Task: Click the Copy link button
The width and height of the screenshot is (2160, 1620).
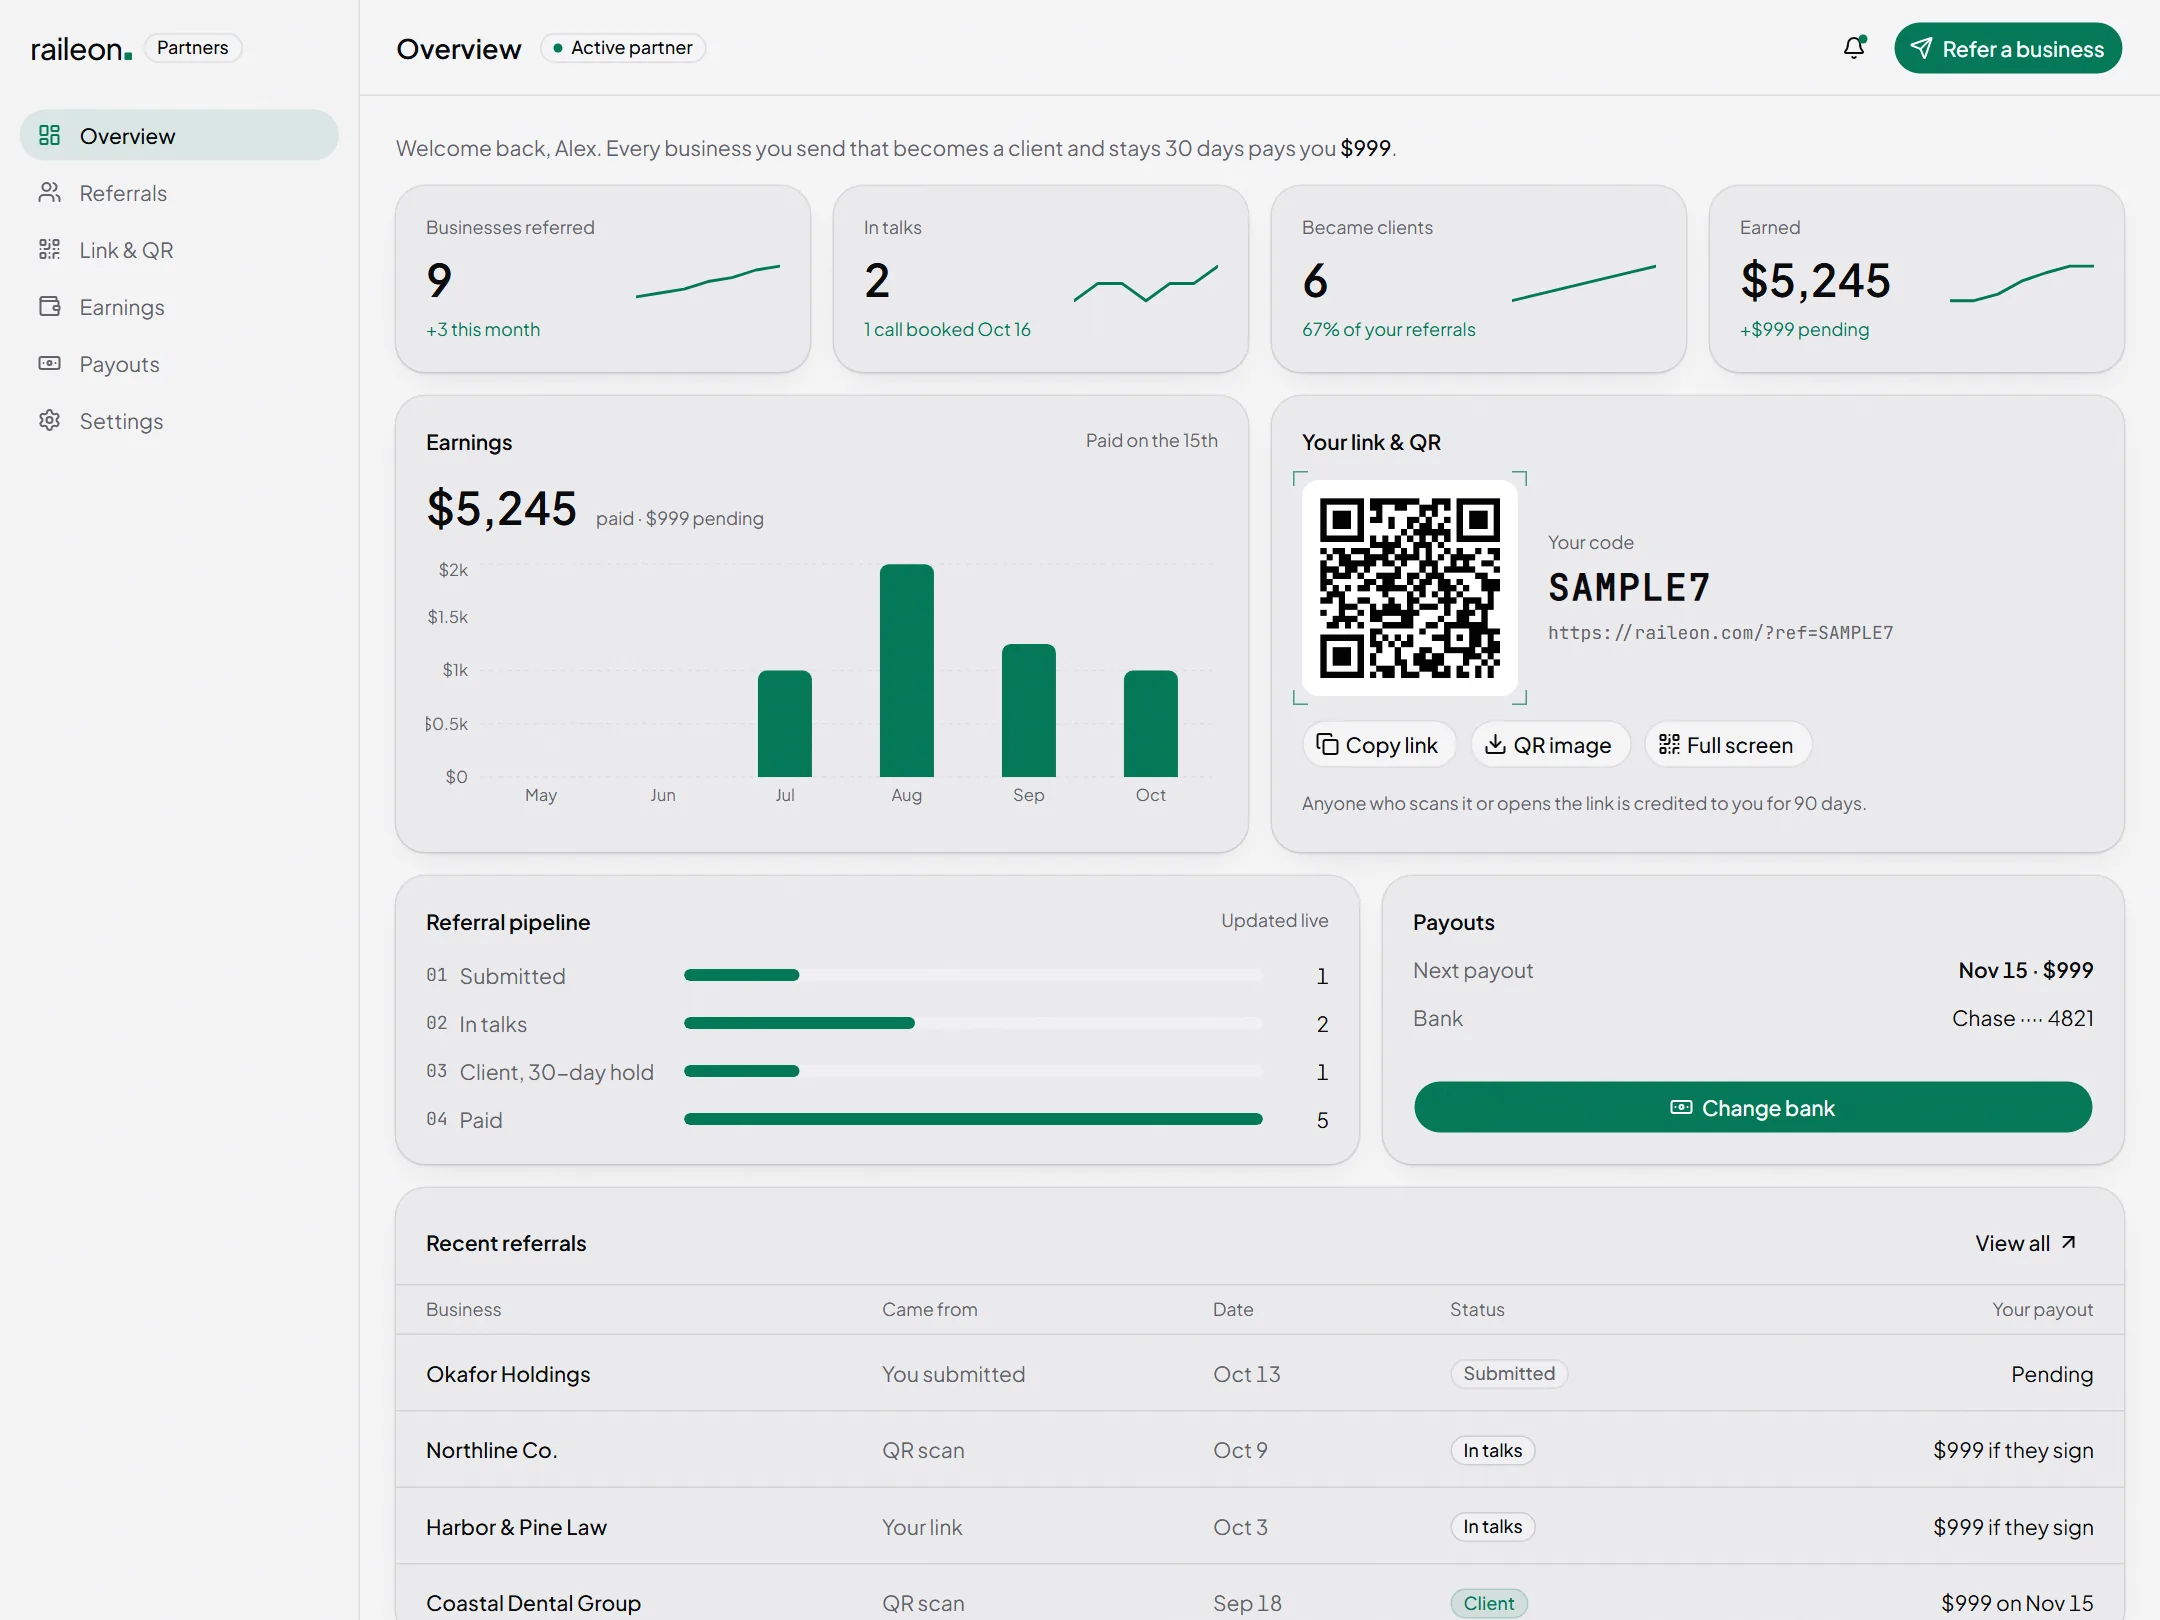Action: point(1379,744)
